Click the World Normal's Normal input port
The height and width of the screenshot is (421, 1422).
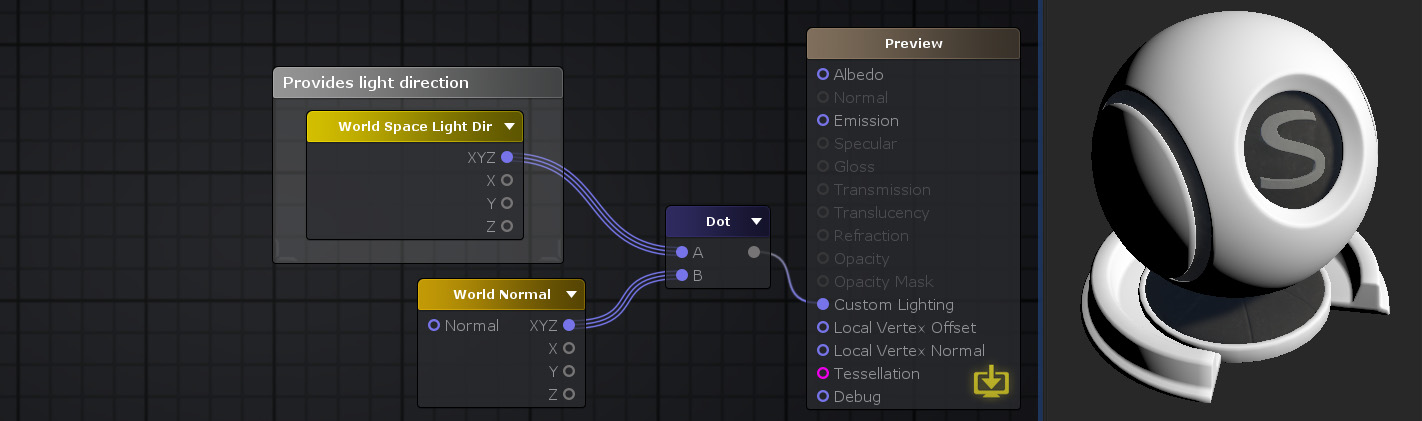[434, 325]
